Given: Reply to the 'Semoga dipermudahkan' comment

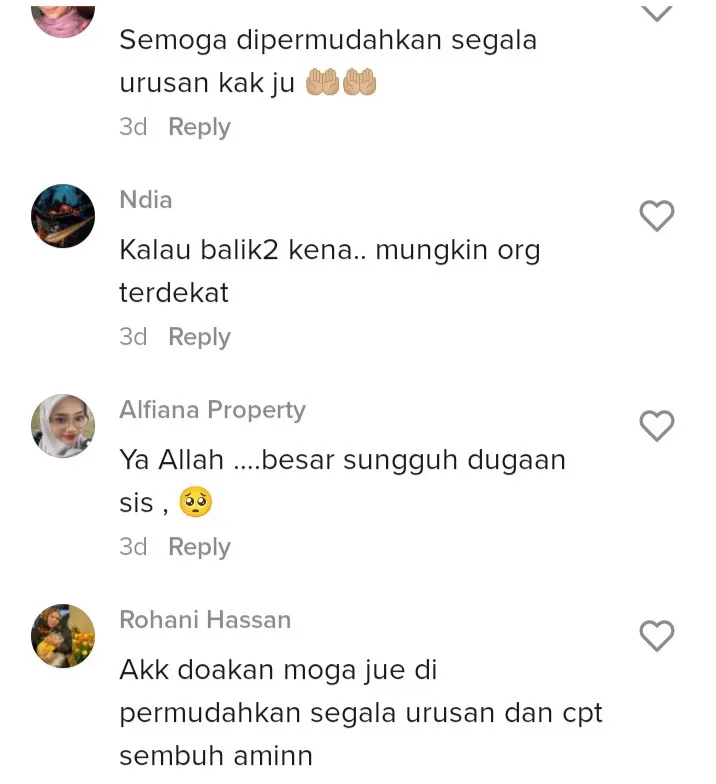Looking at the screenshot, I should click(200, 127).
